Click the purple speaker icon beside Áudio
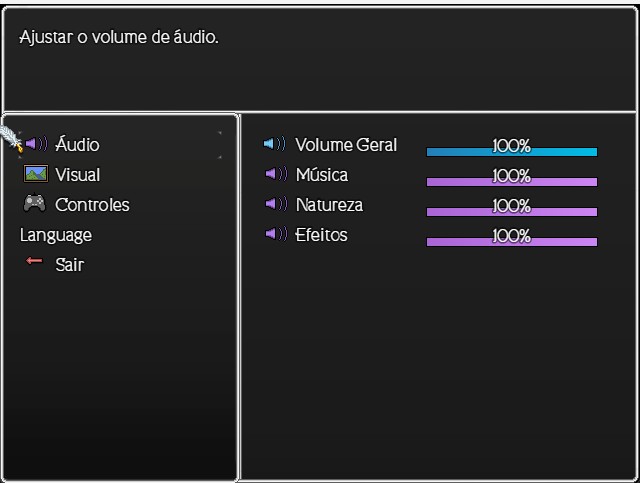The width and height of the screenshot is (640, 483). [x=36, y=144]
